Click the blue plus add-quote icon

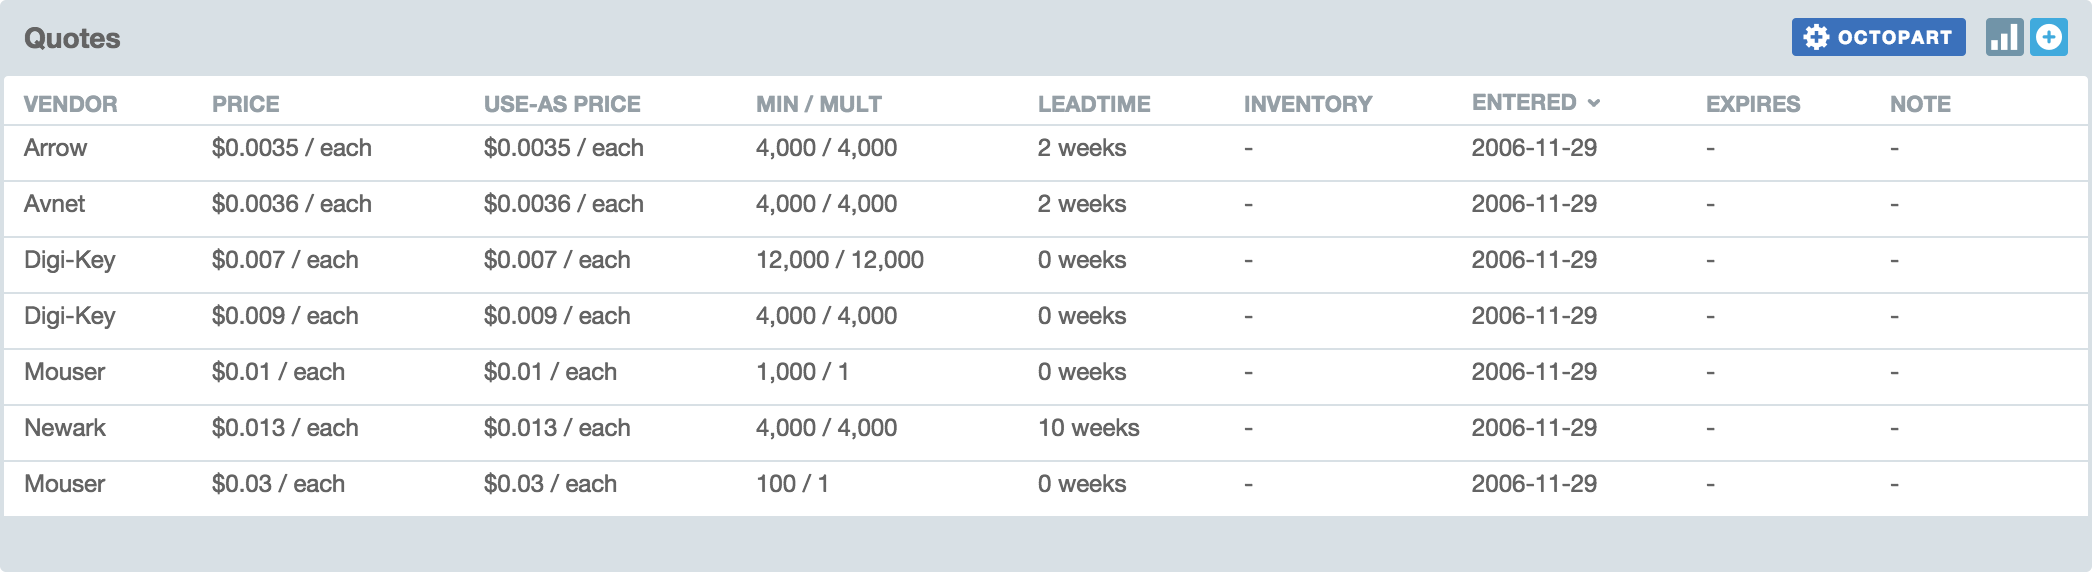point(2049,38)
